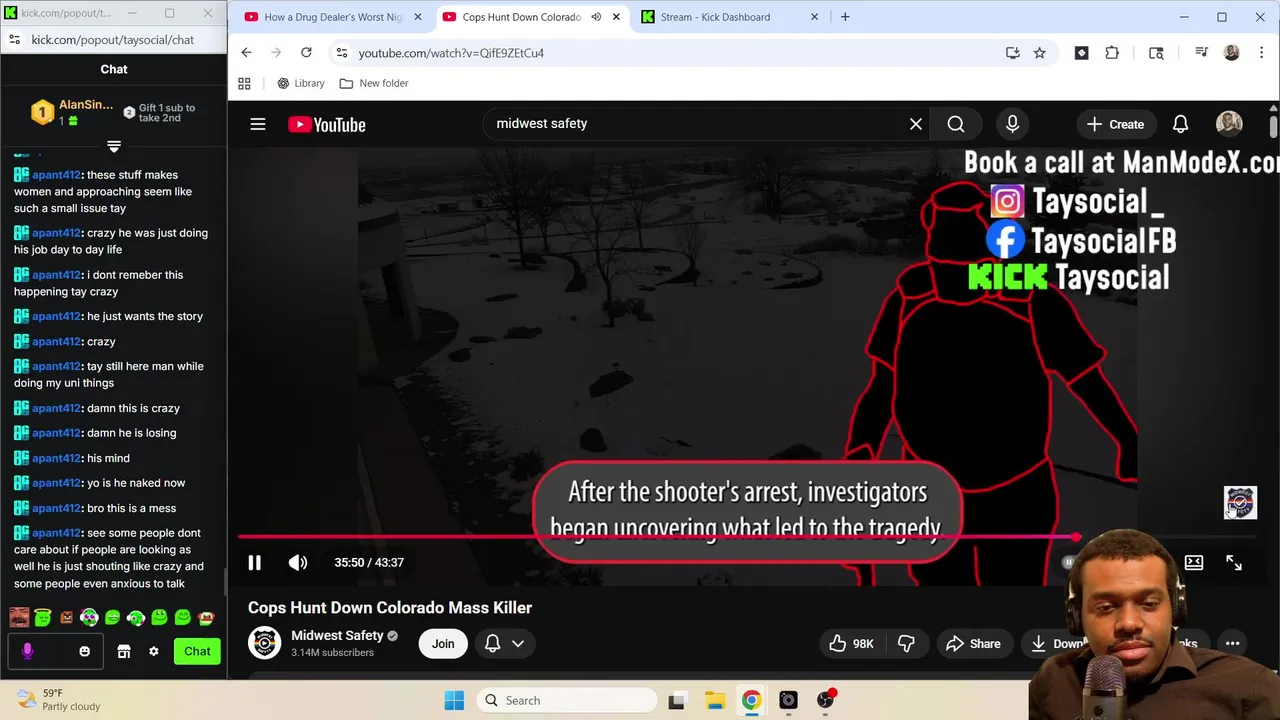Open the Midwest Safety channel name link
Image resolution: width=1280 pixels, height=720 pixels.
(337, 636)
